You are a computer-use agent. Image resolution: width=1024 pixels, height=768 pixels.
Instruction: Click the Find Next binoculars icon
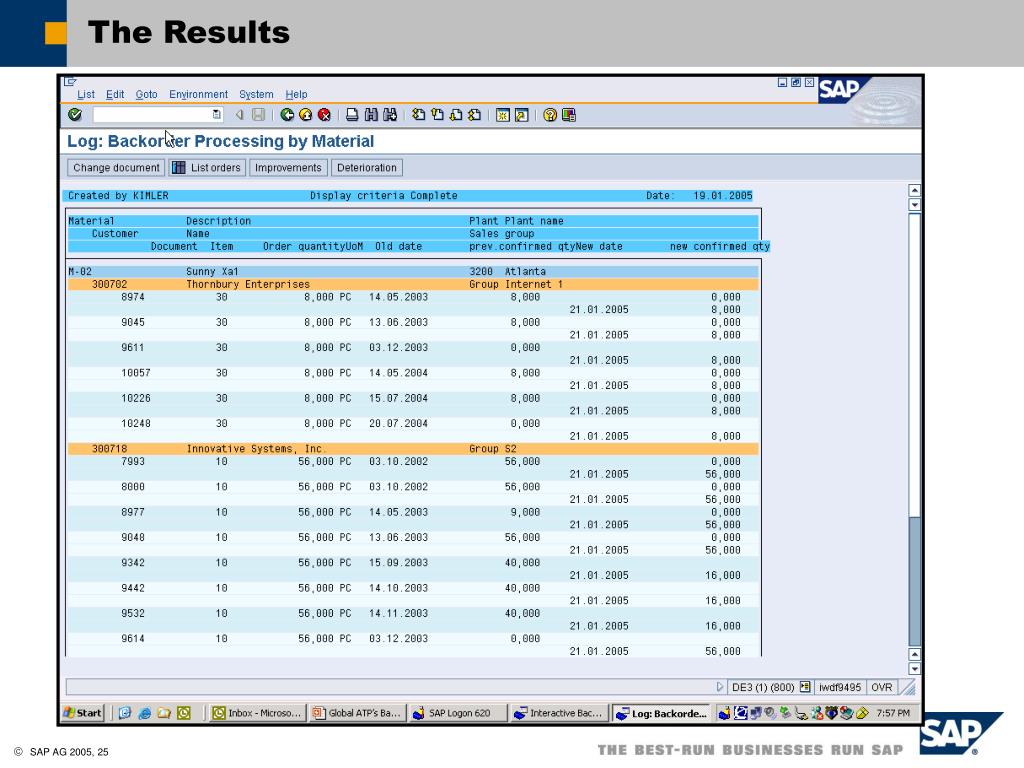coord(390,115)
